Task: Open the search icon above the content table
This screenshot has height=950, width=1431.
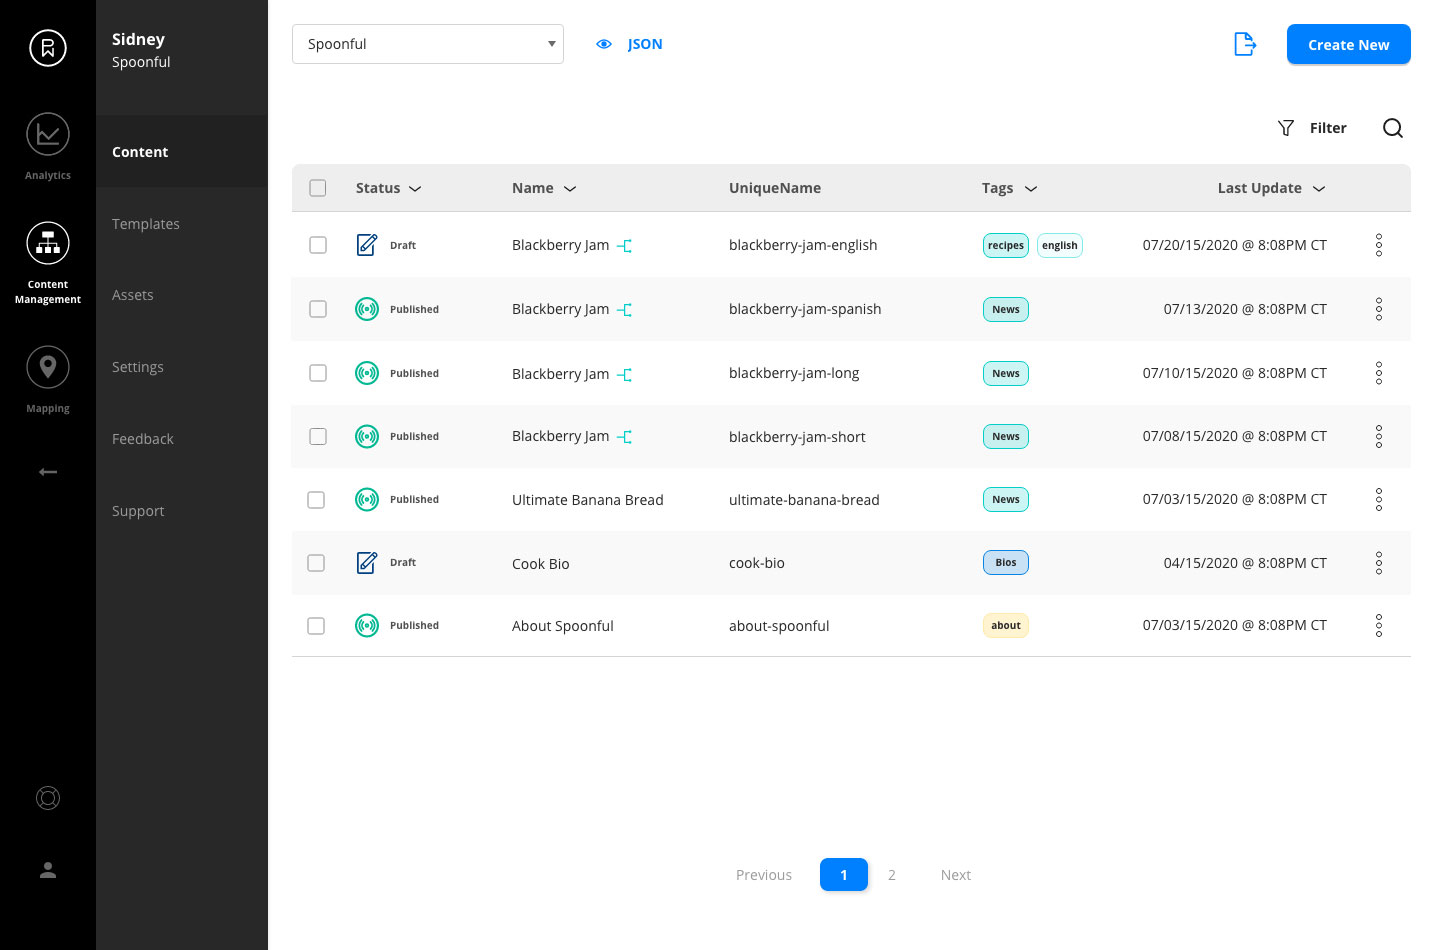Action: coord(1393,128)
